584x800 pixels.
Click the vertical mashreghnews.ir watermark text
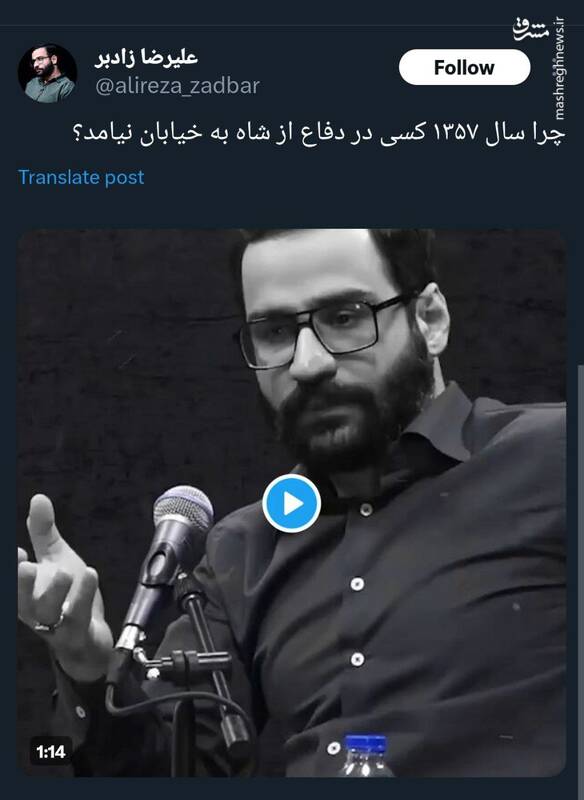[x=560, y=68]
